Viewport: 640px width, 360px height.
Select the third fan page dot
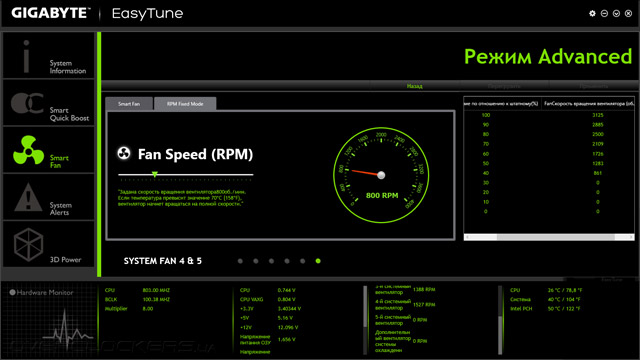pos(271,261)
